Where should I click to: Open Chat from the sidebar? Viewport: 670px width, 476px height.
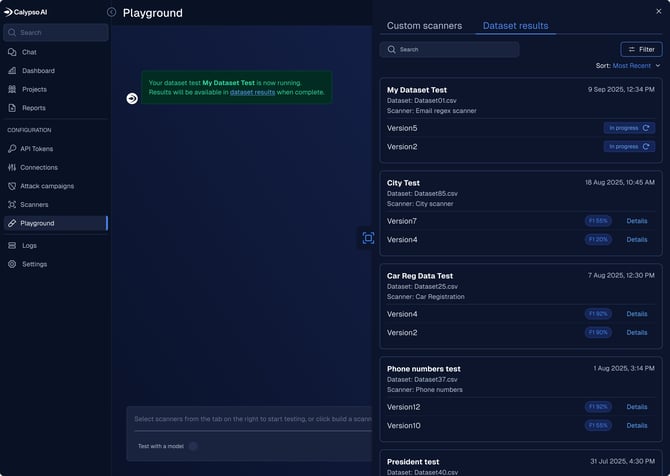tap(29, 52)
